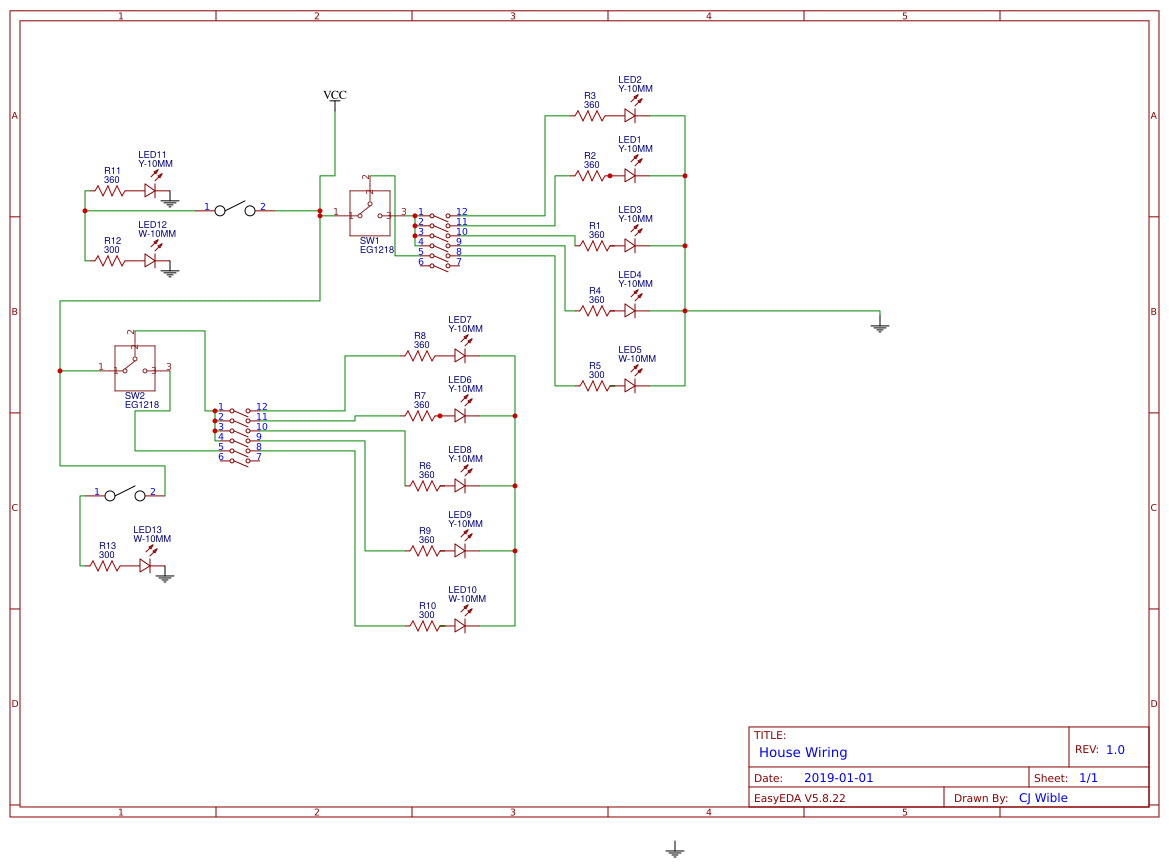Click the ground symbol below the sheet border

[x=675, y=849]
